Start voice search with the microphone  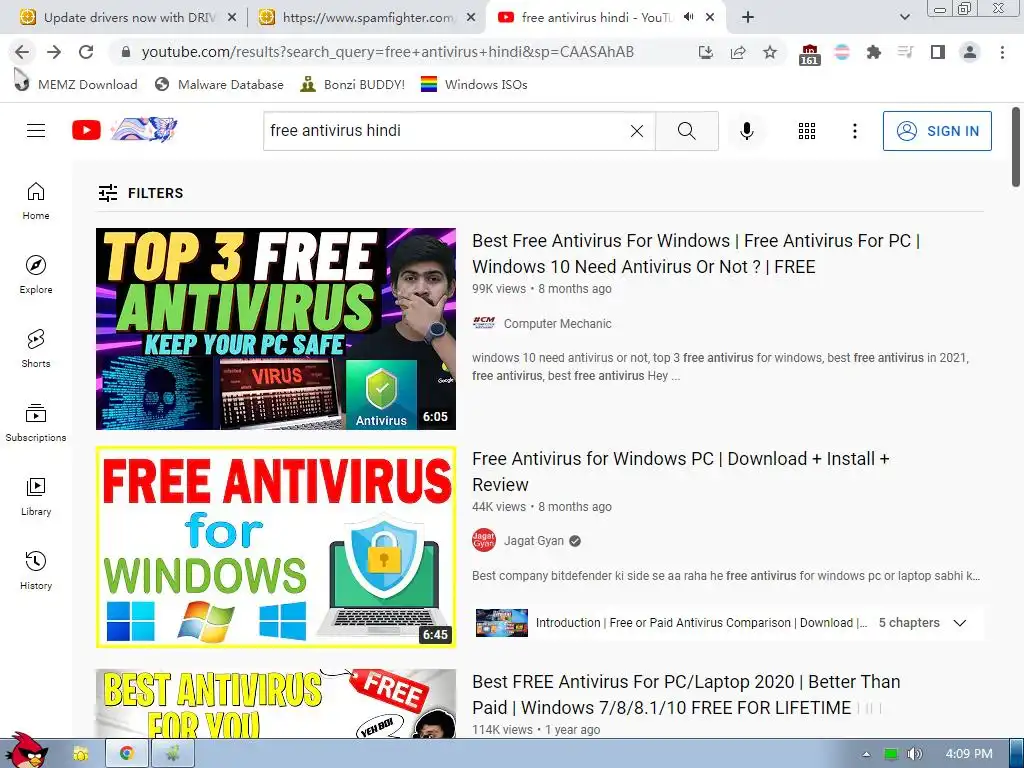pos(746,131)
